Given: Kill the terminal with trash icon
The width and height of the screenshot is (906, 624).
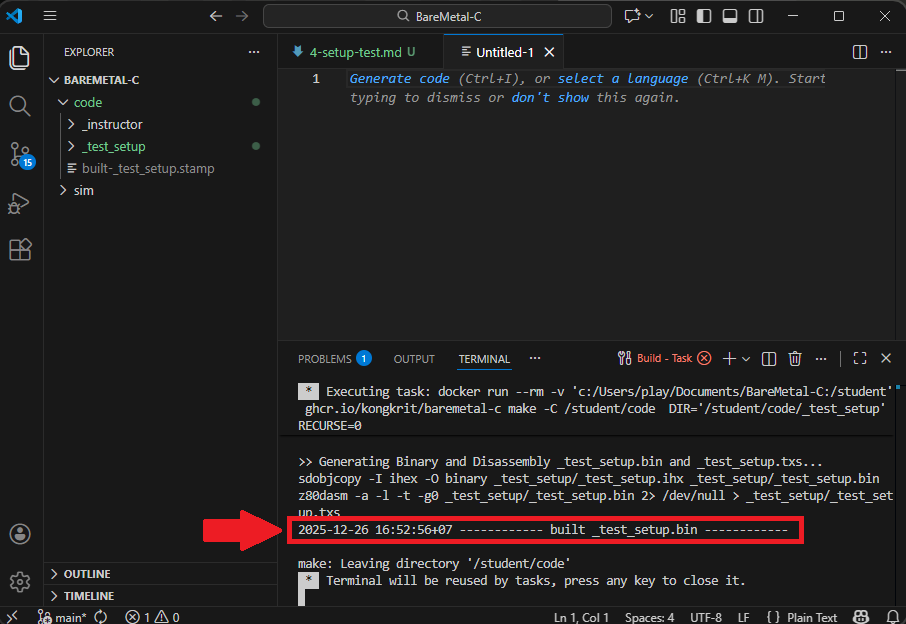Looking at the screenshot, I should tap(795, 358).
